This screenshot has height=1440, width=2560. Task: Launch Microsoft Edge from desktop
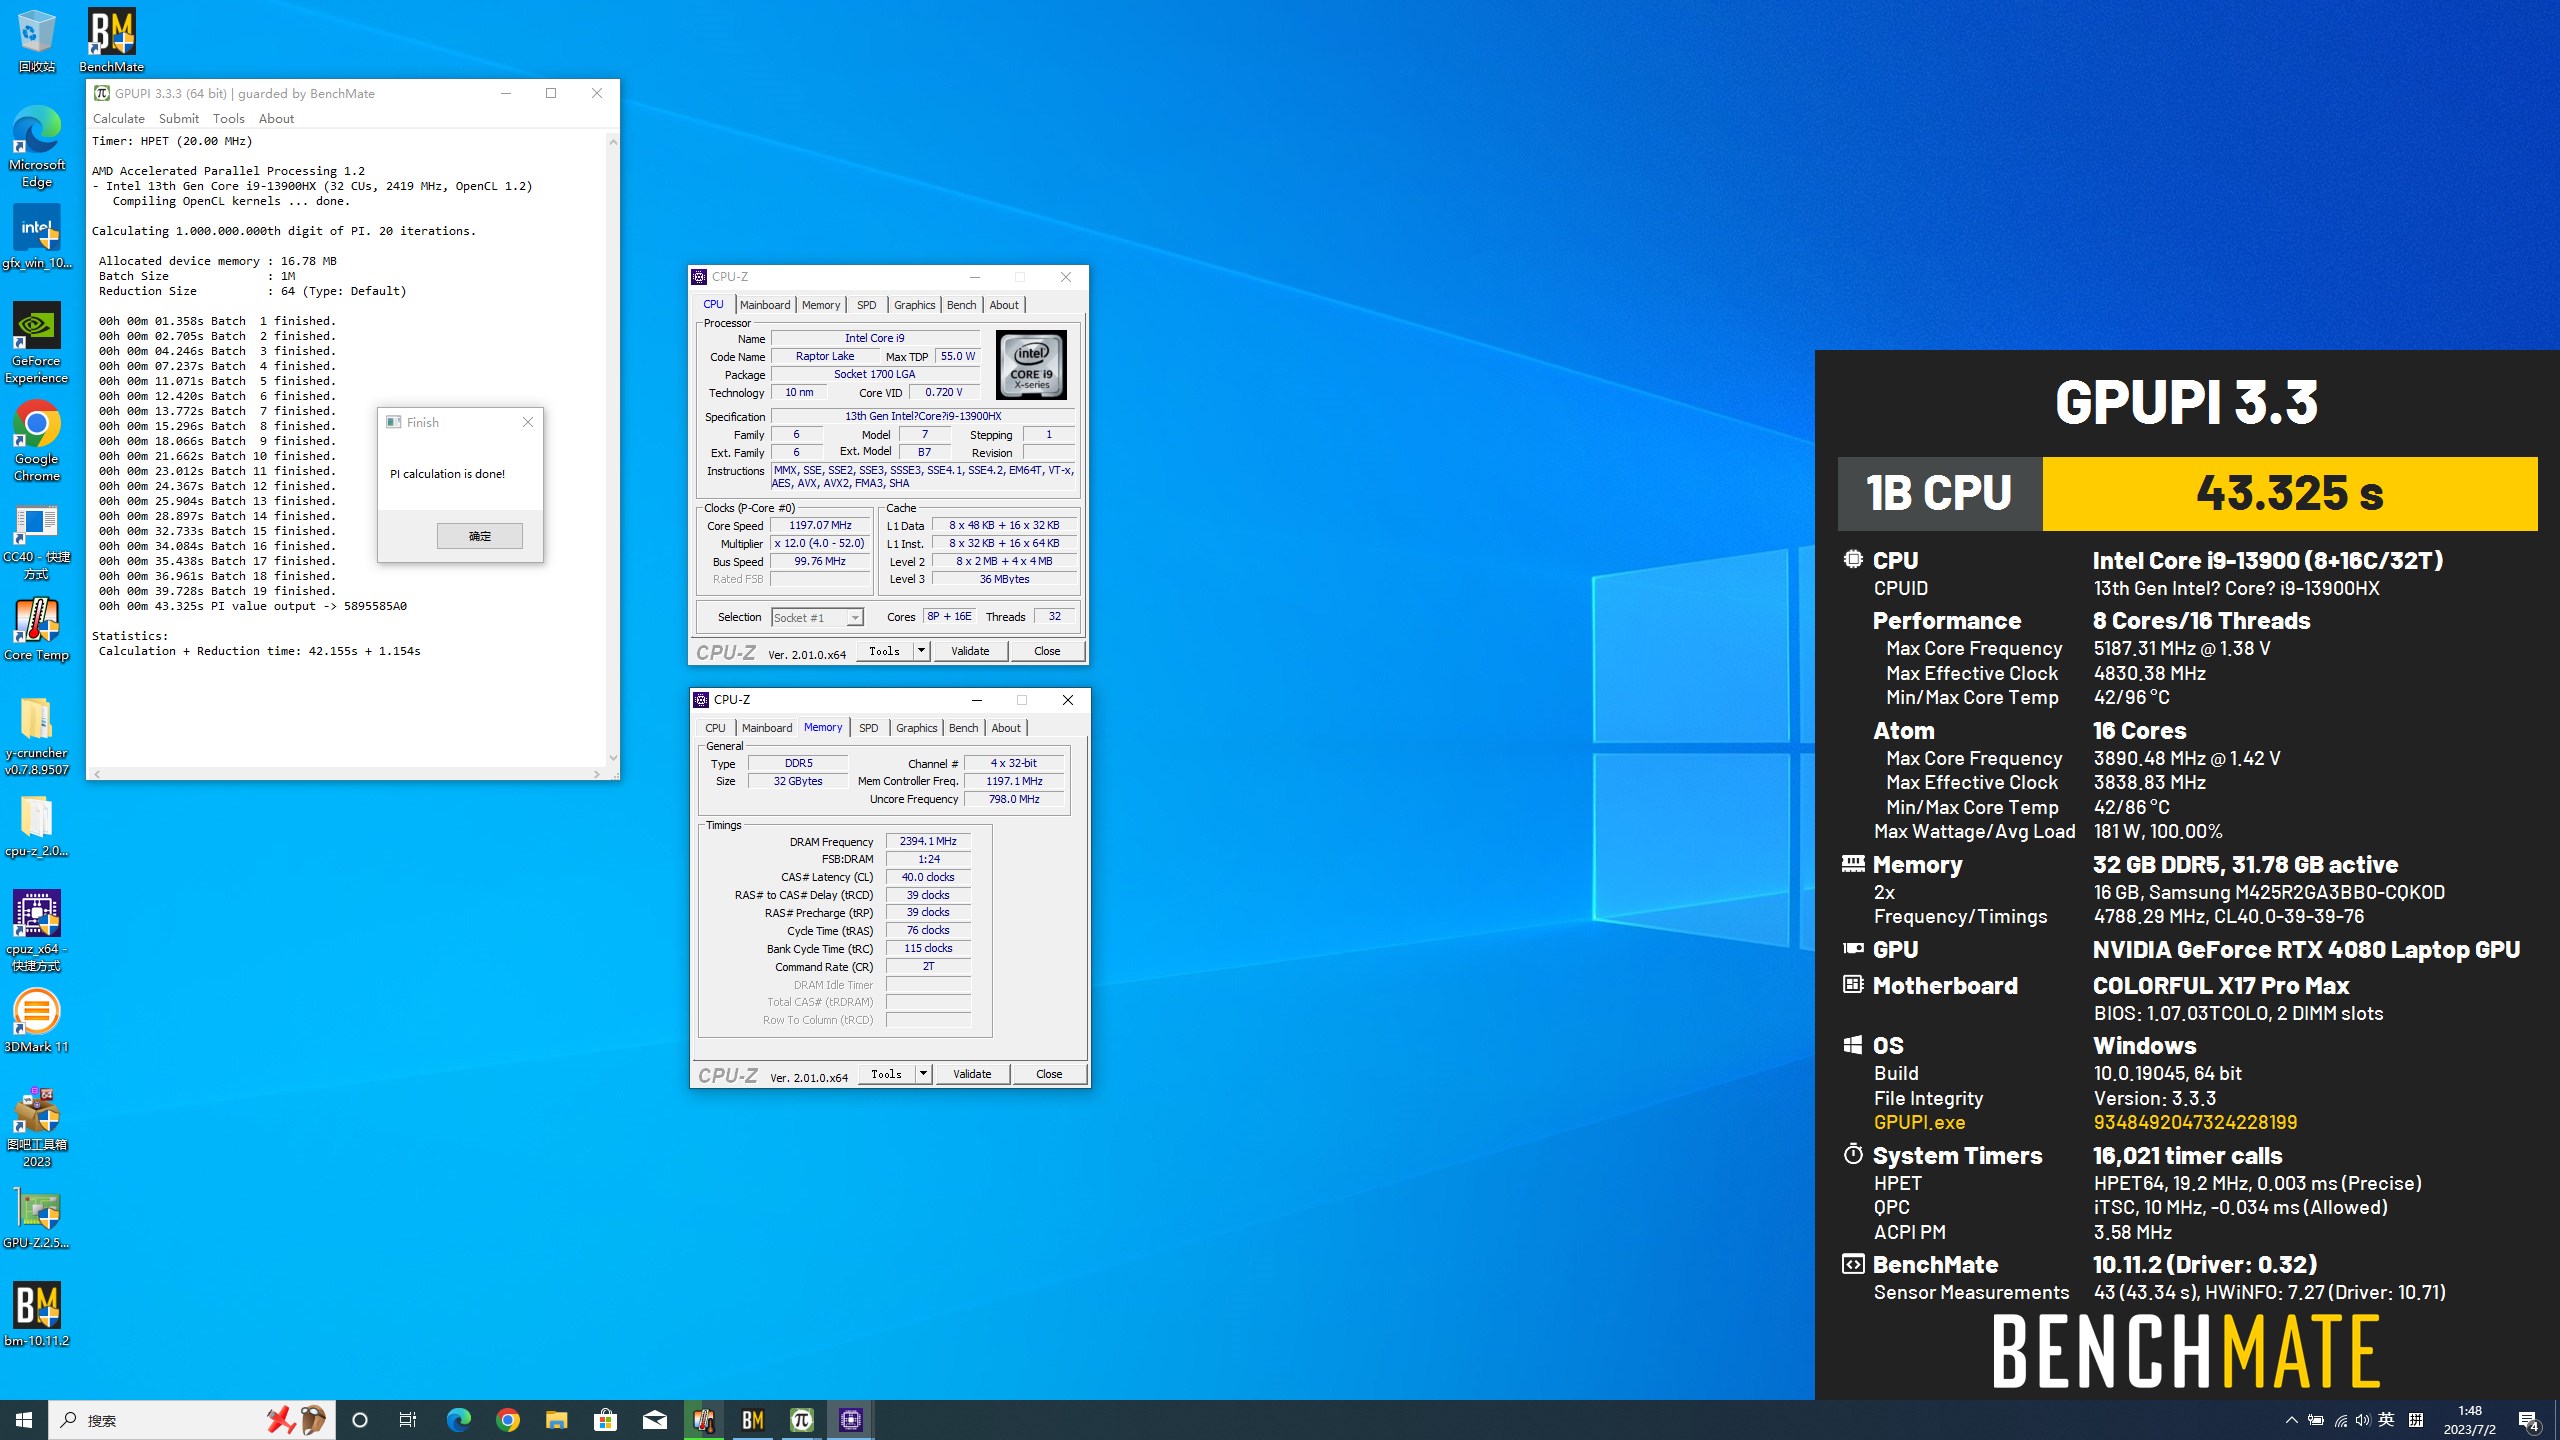point(37,147)
